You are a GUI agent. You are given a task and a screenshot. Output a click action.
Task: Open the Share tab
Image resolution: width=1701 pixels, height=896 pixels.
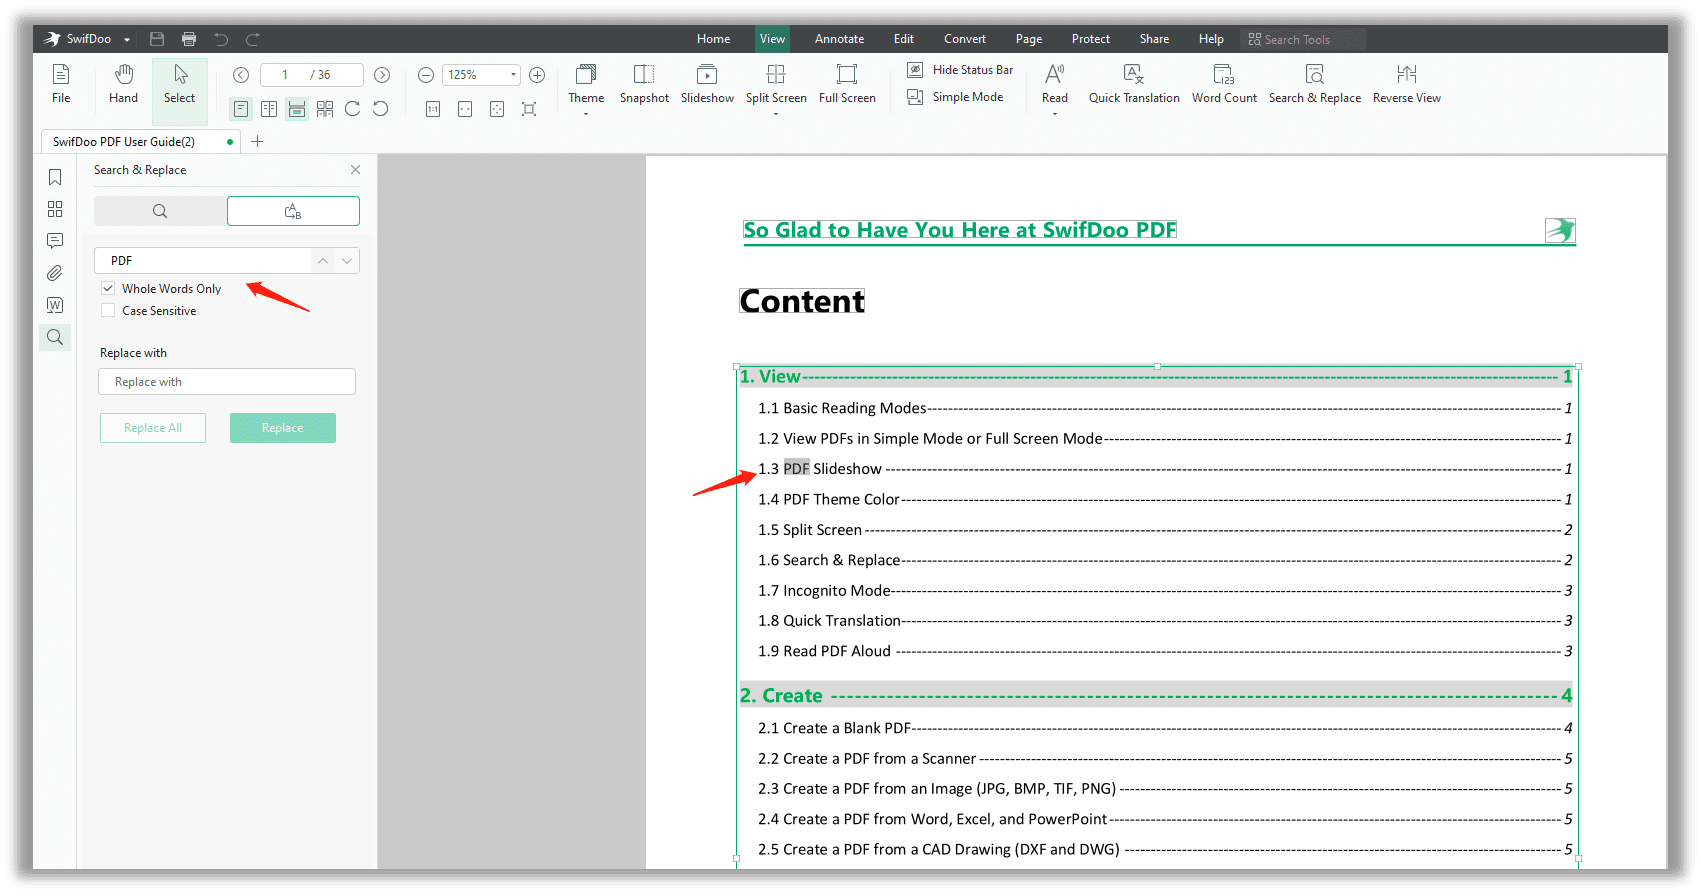click(1154, 39)
